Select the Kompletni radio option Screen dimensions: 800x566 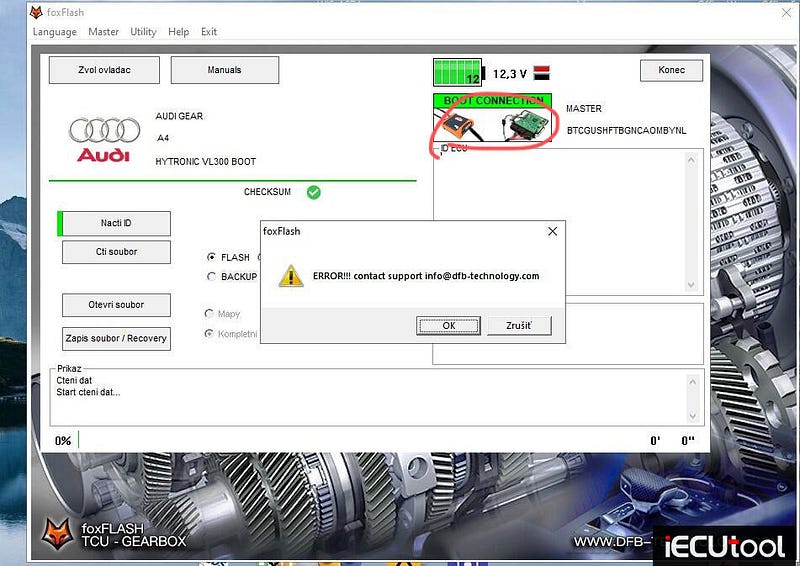click(x=209, y=333)
